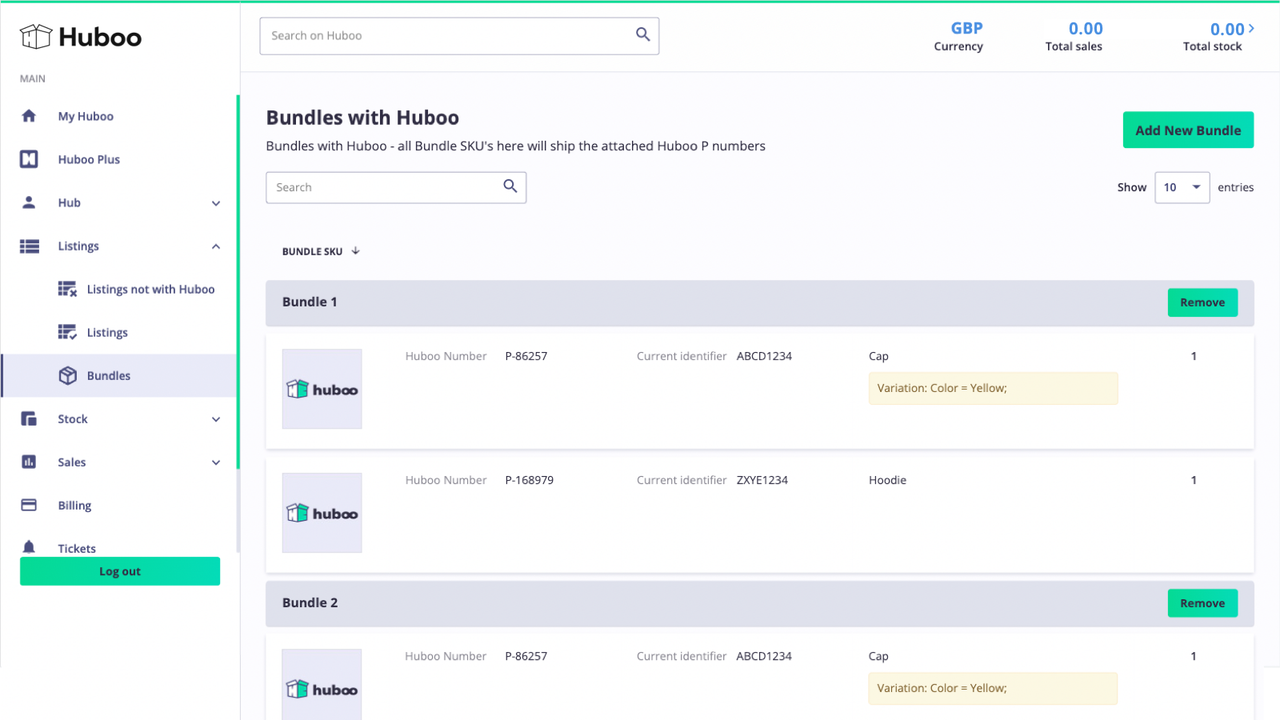Click the Huboo logo at top left
The width and height of the screenshot is (1280, 720).
pyautogui.click(x=80, y=37)
